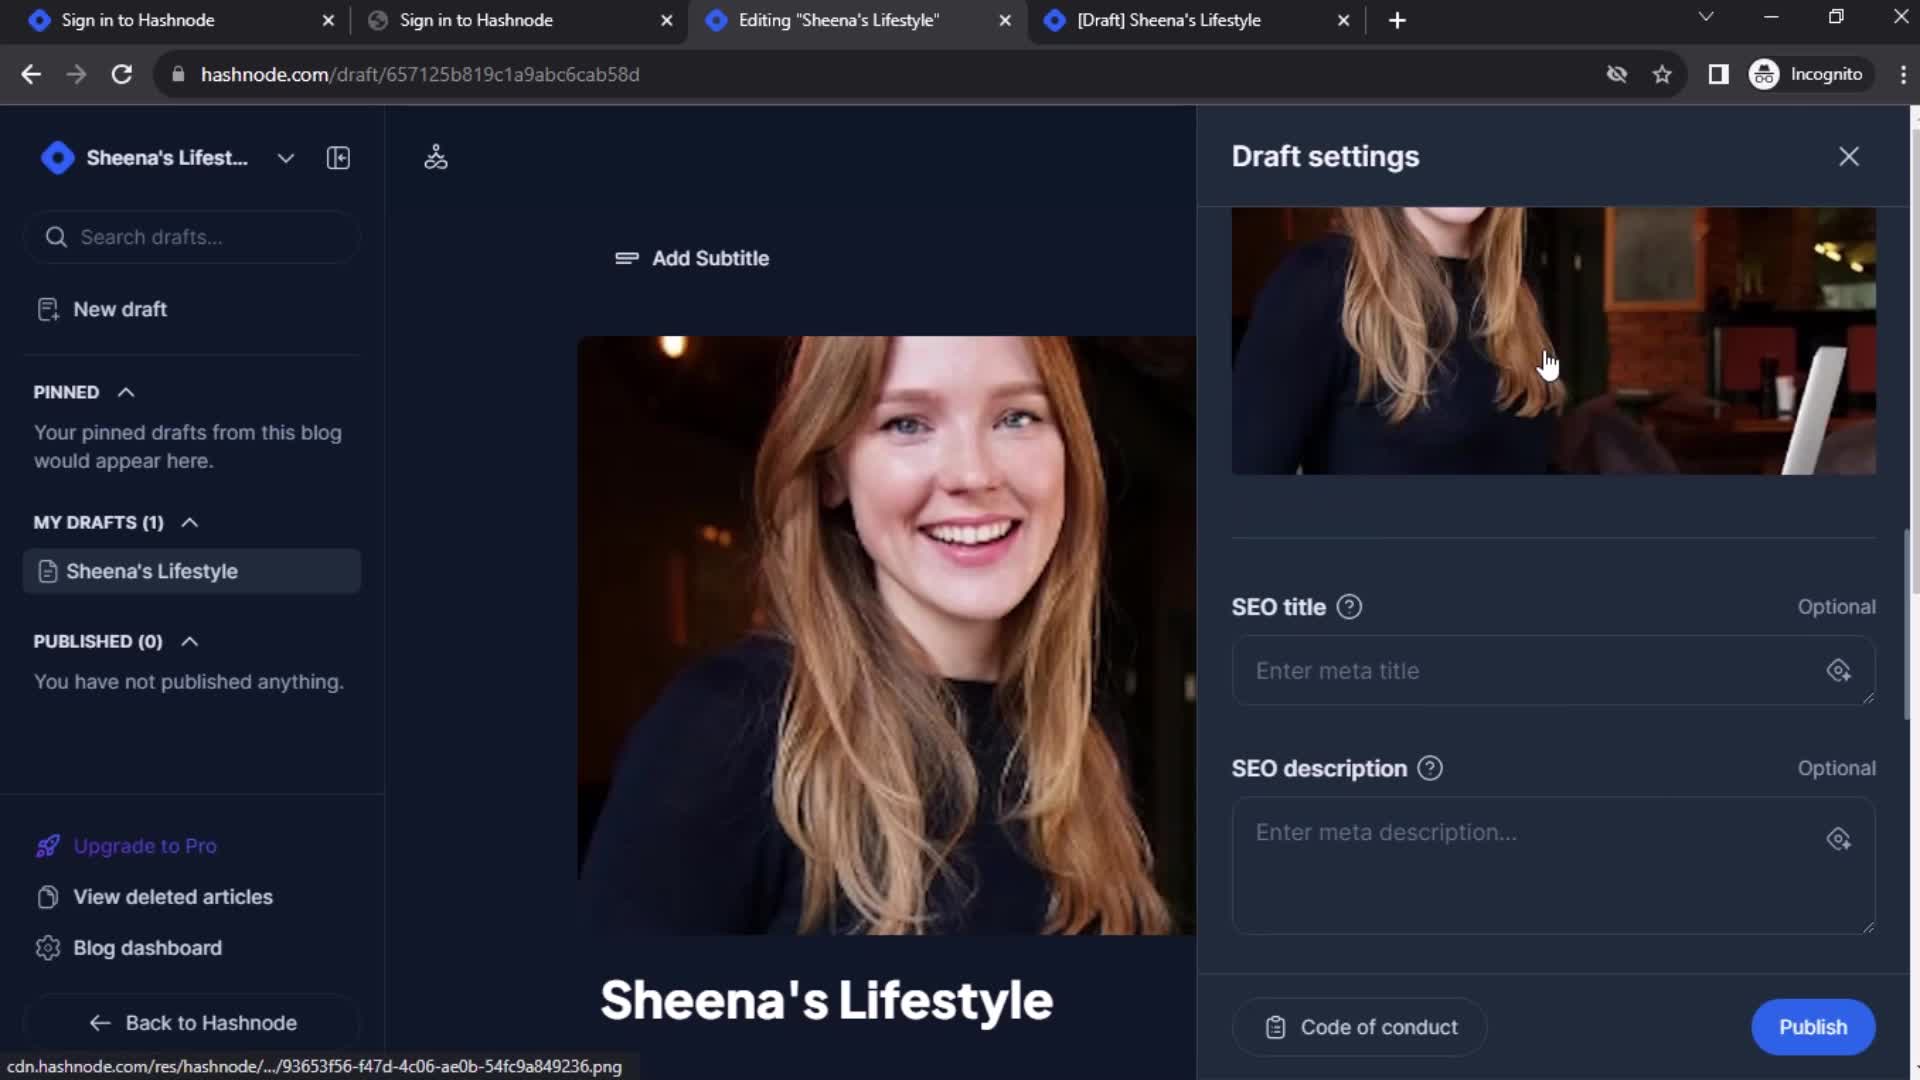
Task: Click the Code of conduct icon
Action: tap(1274, 1027)
